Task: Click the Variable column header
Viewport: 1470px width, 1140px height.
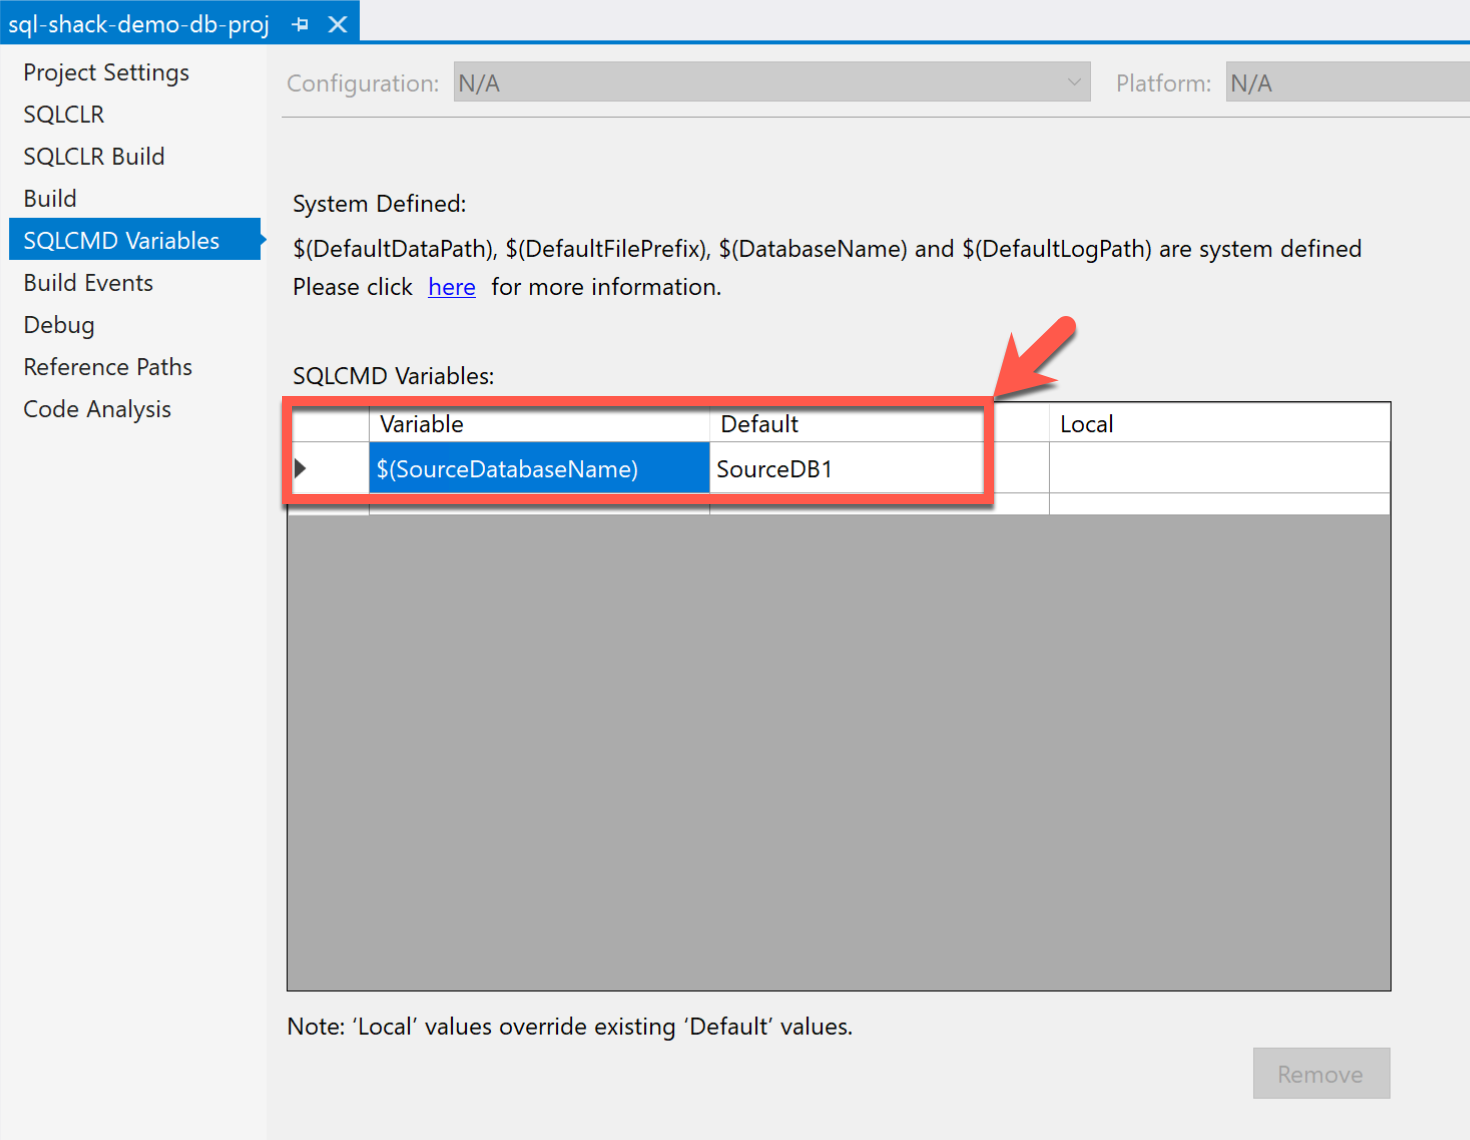Action: [538, 424]
